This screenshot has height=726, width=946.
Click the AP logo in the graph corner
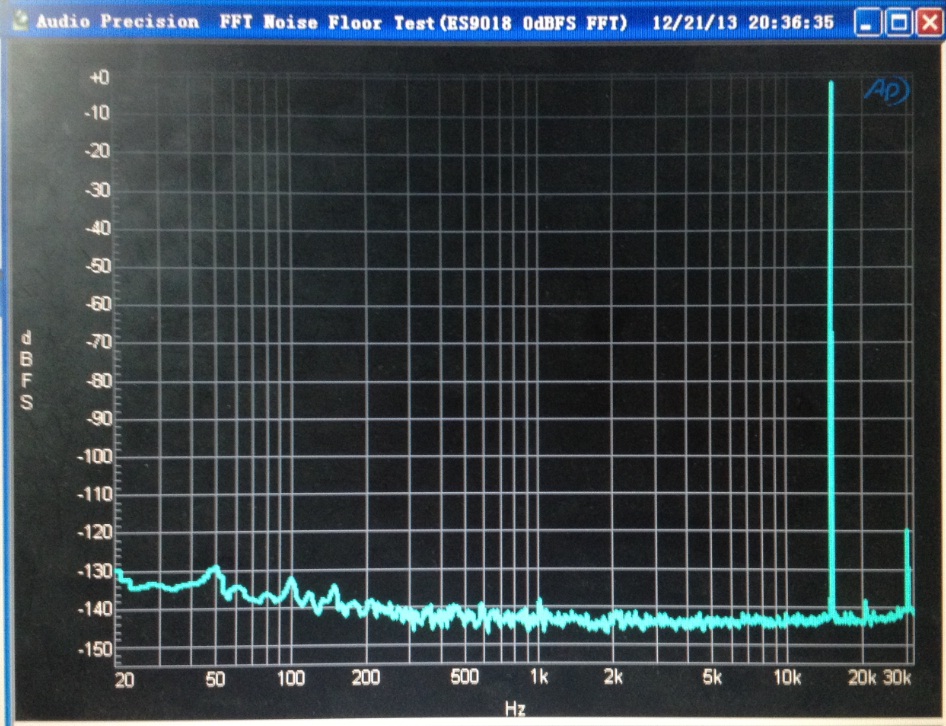886,91
